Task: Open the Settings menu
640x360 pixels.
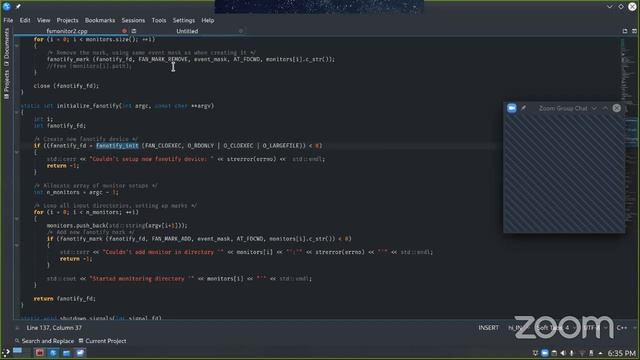Action: [184, 20]
